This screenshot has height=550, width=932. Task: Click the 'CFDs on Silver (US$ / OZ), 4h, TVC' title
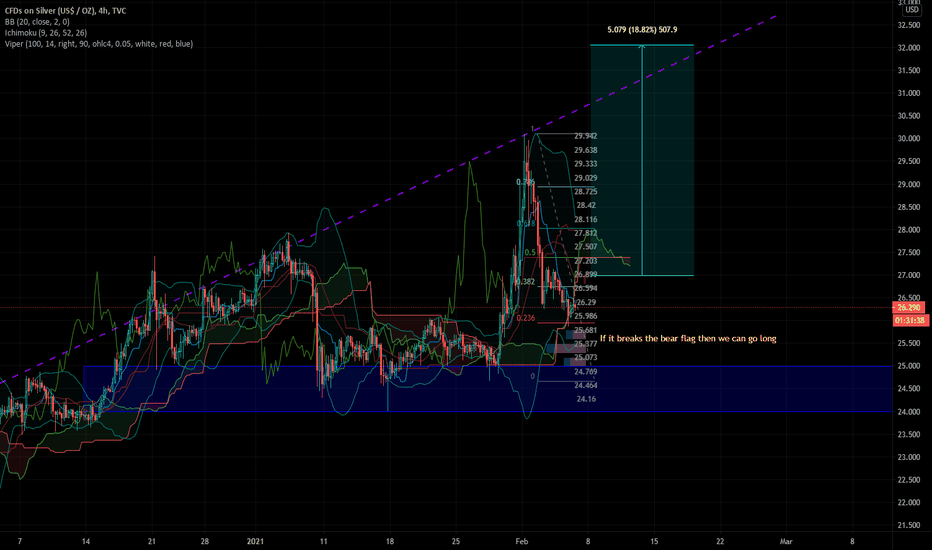pos(65,11)
